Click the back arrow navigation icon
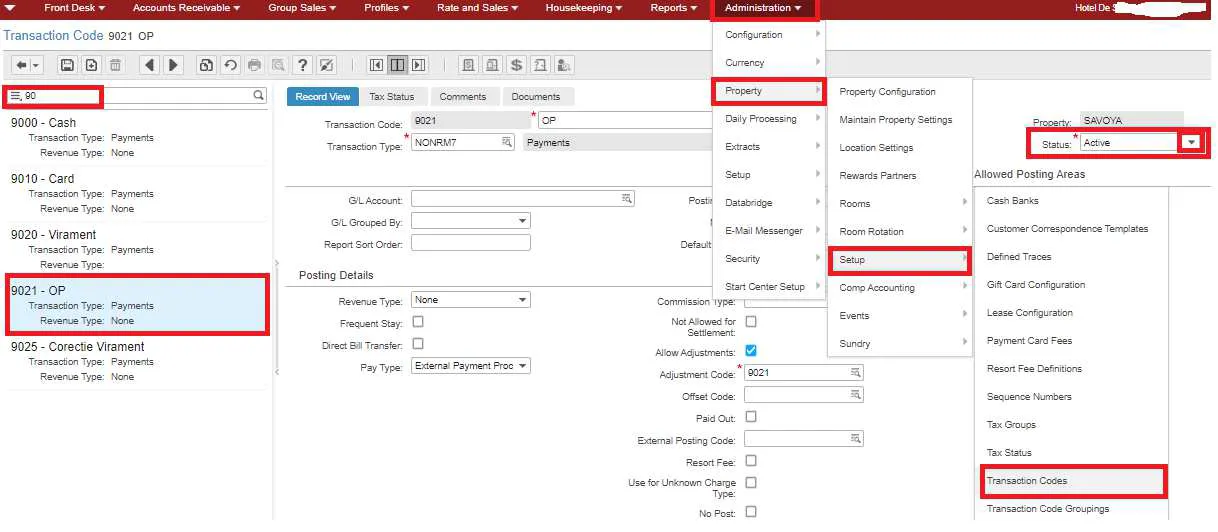The height and width of the screenshot is (532, 1218). 21,65
